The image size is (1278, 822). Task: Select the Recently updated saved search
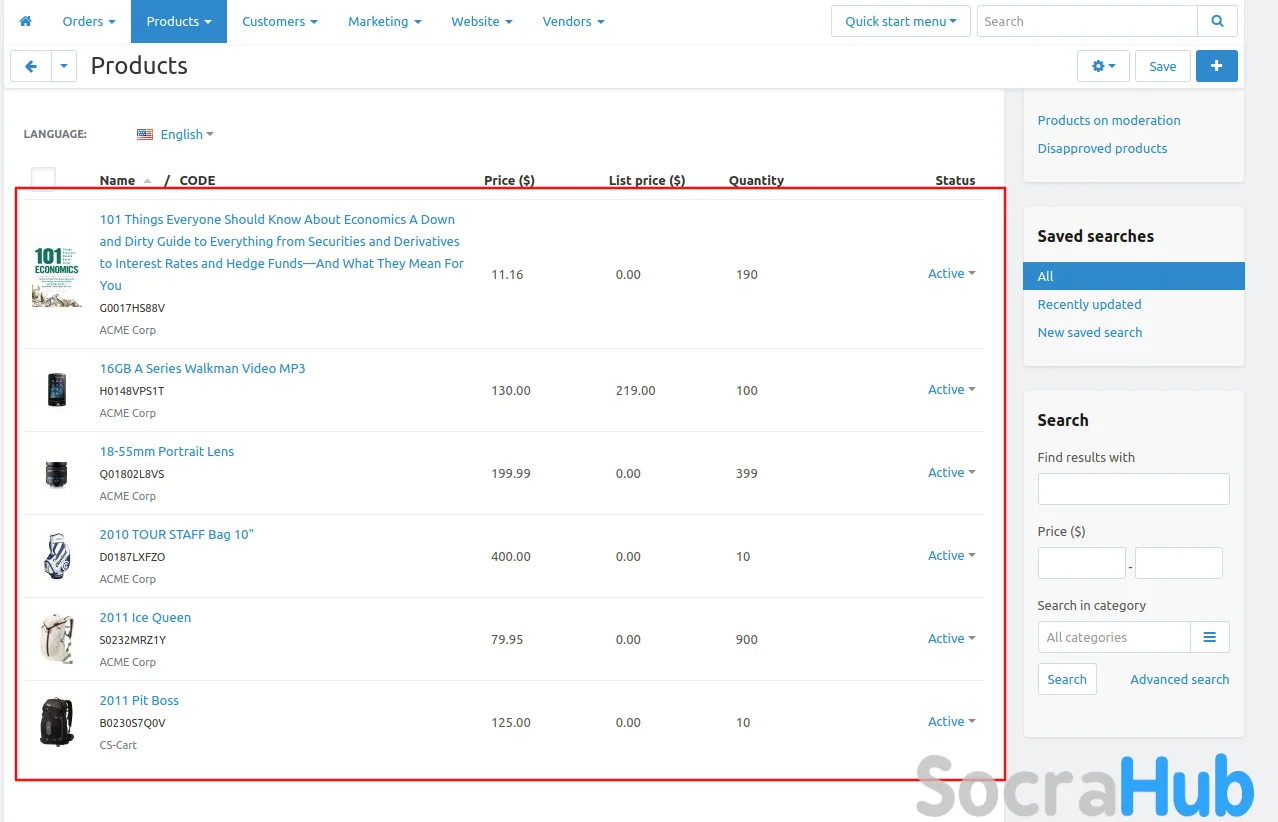(1089, 304)
